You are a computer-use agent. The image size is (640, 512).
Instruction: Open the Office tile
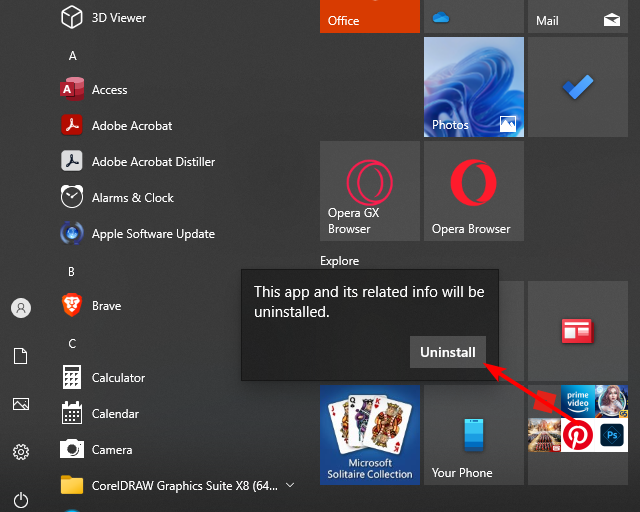tap(370, 16)
